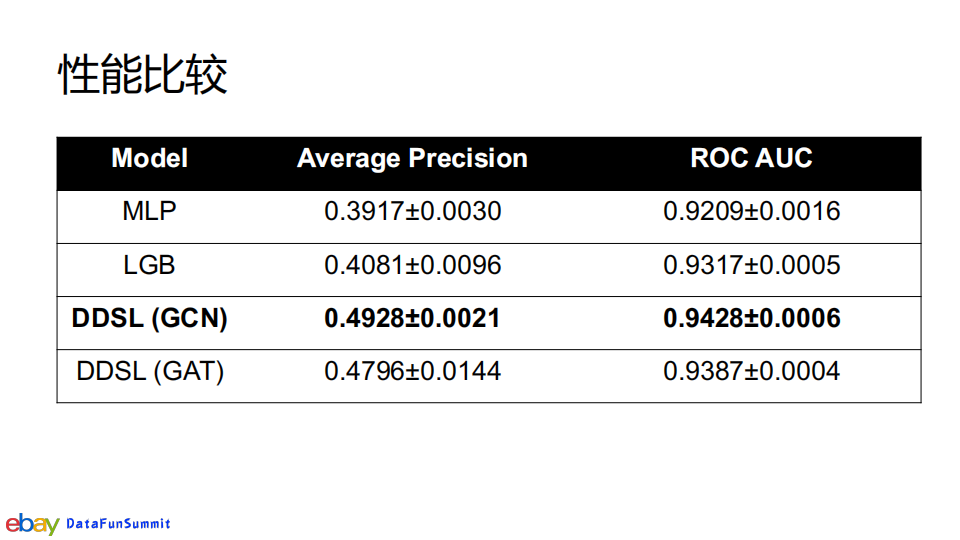This screenshot has width=960, height=540.
Task: Click the blue 'b' in the eBay logo
Action: point(25,522)
